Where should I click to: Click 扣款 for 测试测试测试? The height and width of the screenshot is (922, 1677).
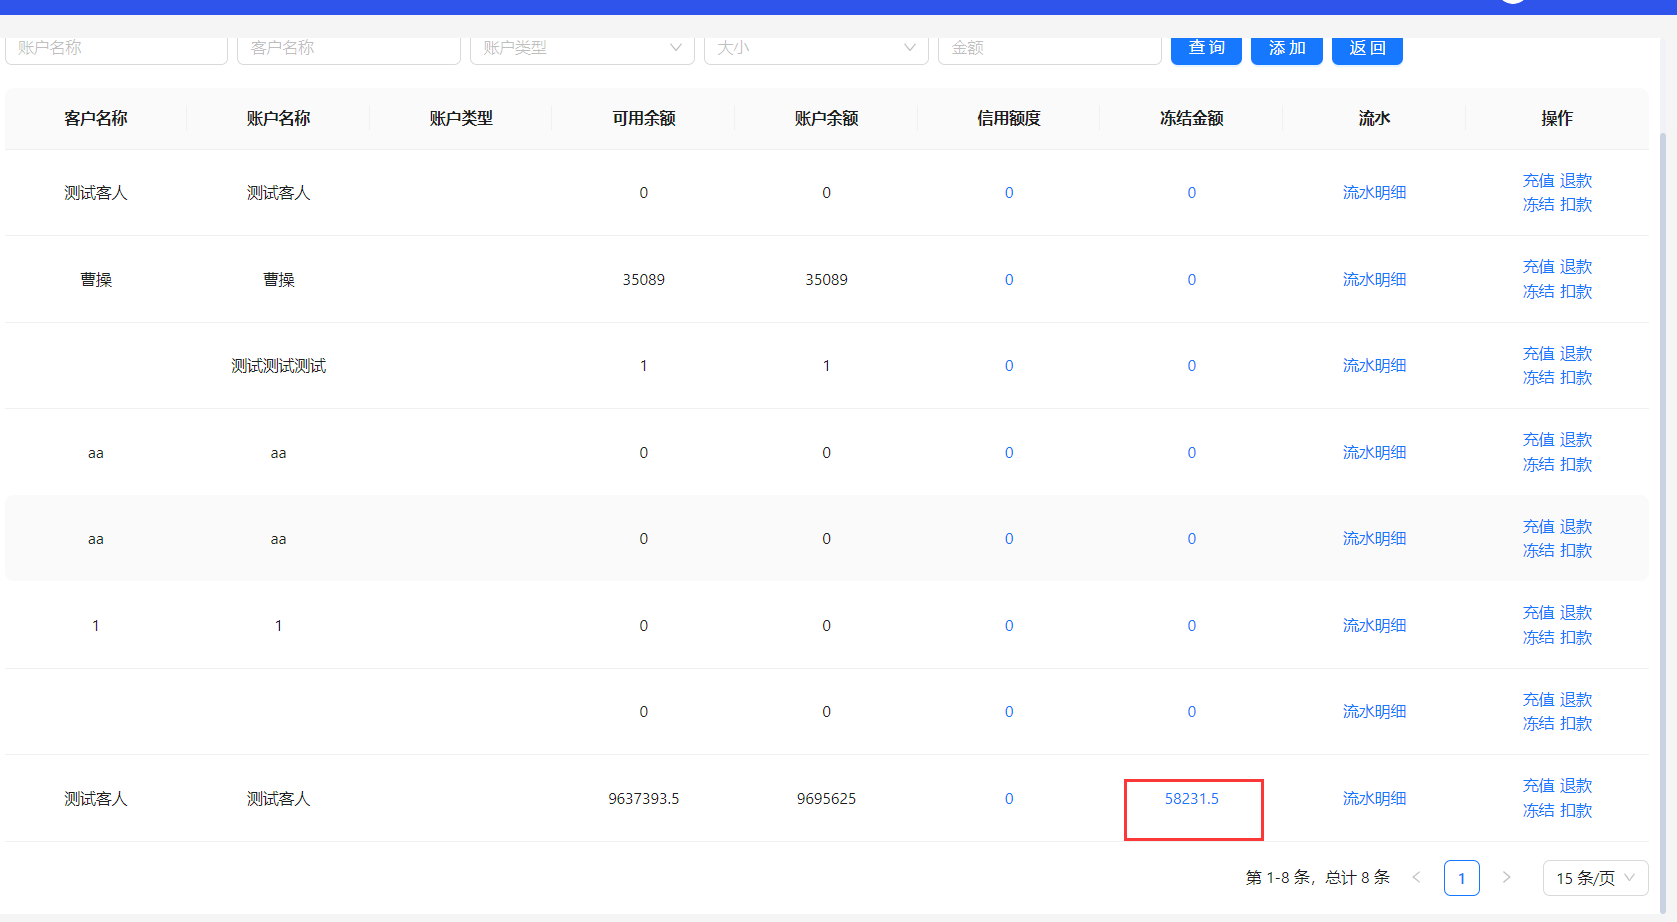click(x=1576, y=378)
